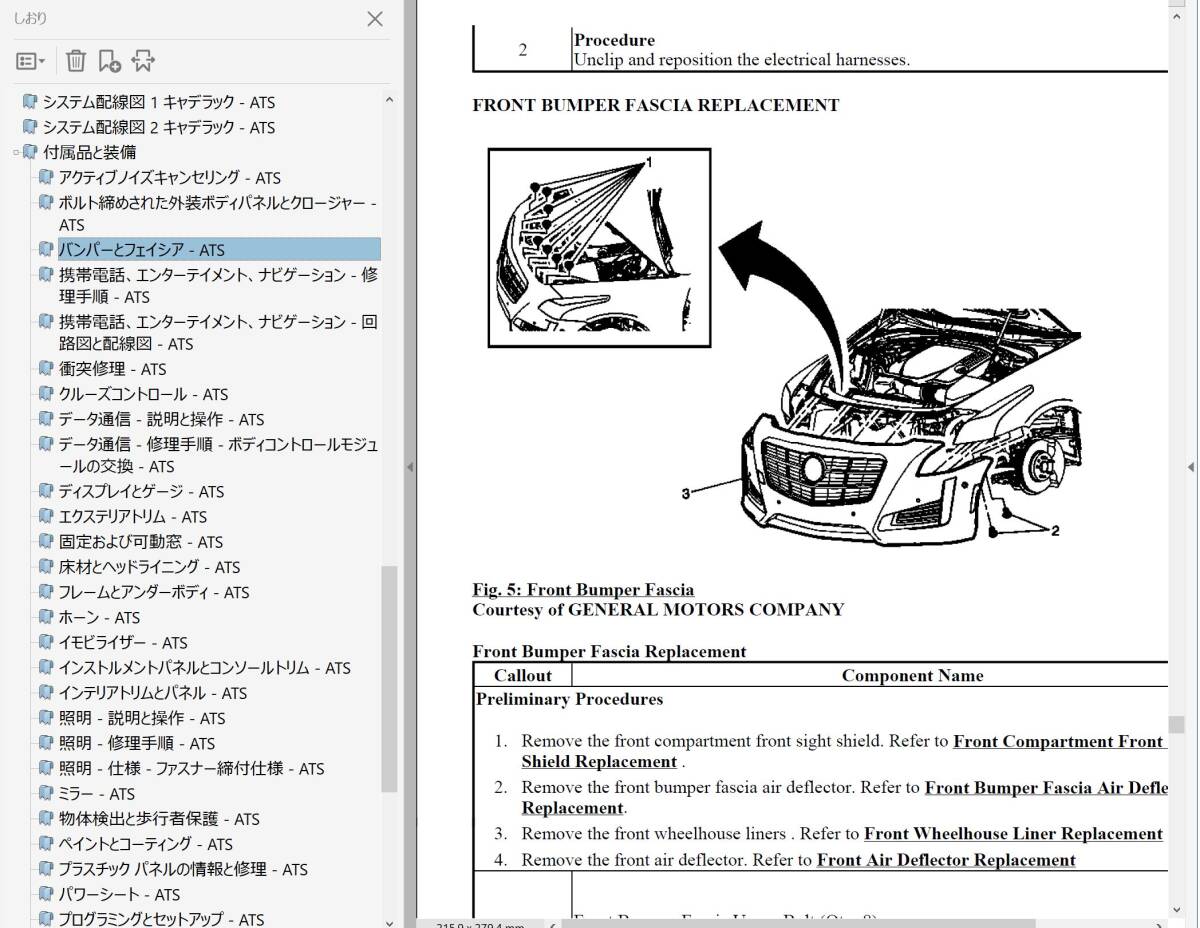Viewport: 1200px width, 928px height.
Task: Collapse left navigation pane via splitter arrow
Action: click(410, 467)
